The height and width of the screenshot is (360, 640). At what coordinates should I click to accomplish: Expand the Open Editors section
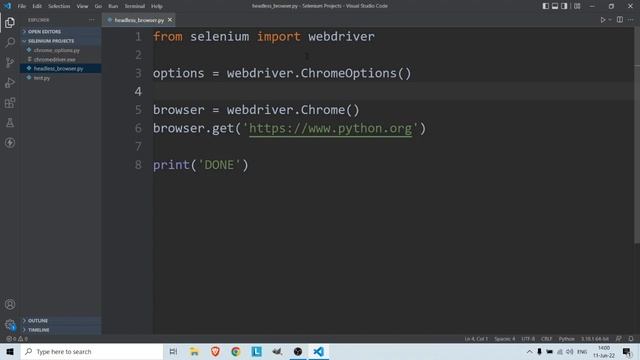pyautogui.click(x=60, y=31)
